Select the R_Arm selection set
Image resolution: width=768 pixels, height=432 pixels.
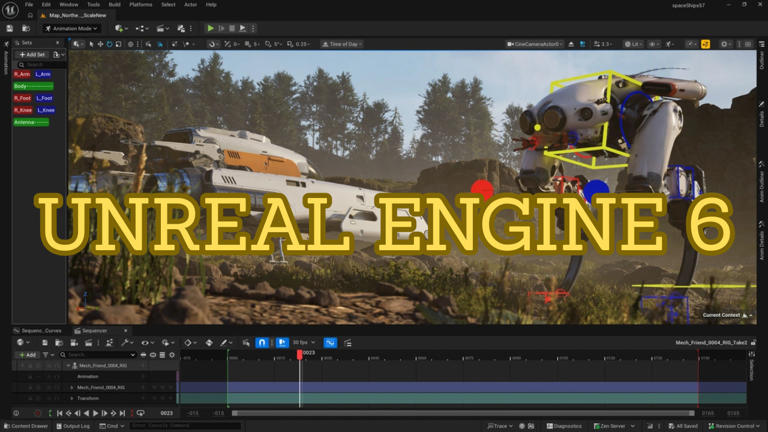(22, 74)
